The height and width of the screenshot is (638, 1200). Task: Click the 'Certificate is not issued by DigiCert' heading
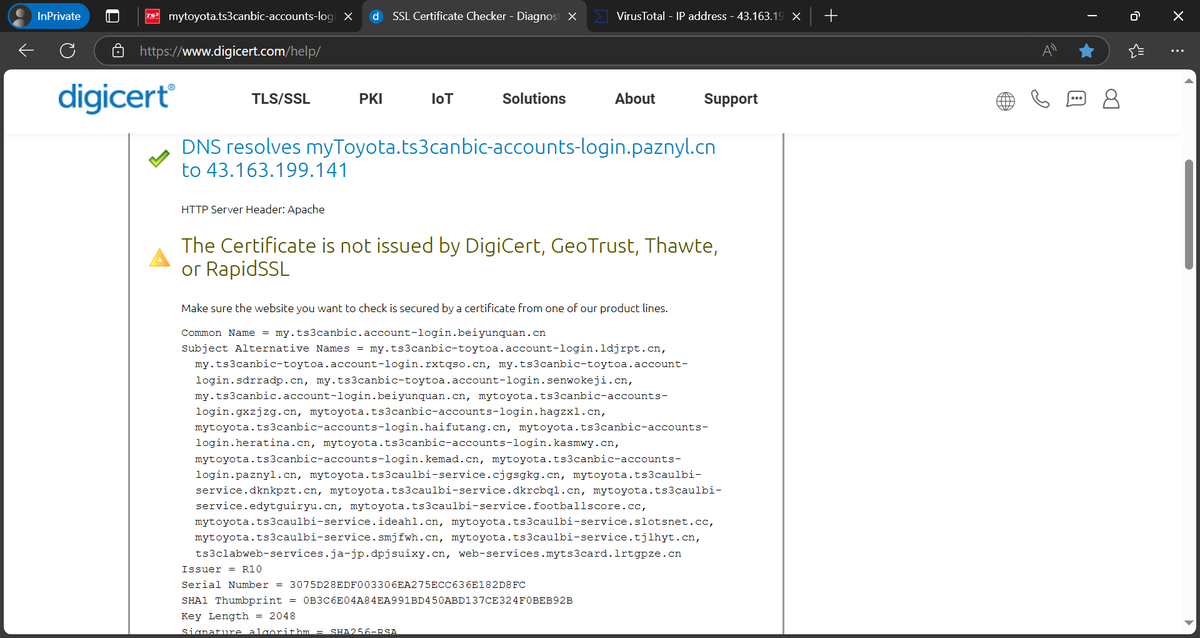450,257
